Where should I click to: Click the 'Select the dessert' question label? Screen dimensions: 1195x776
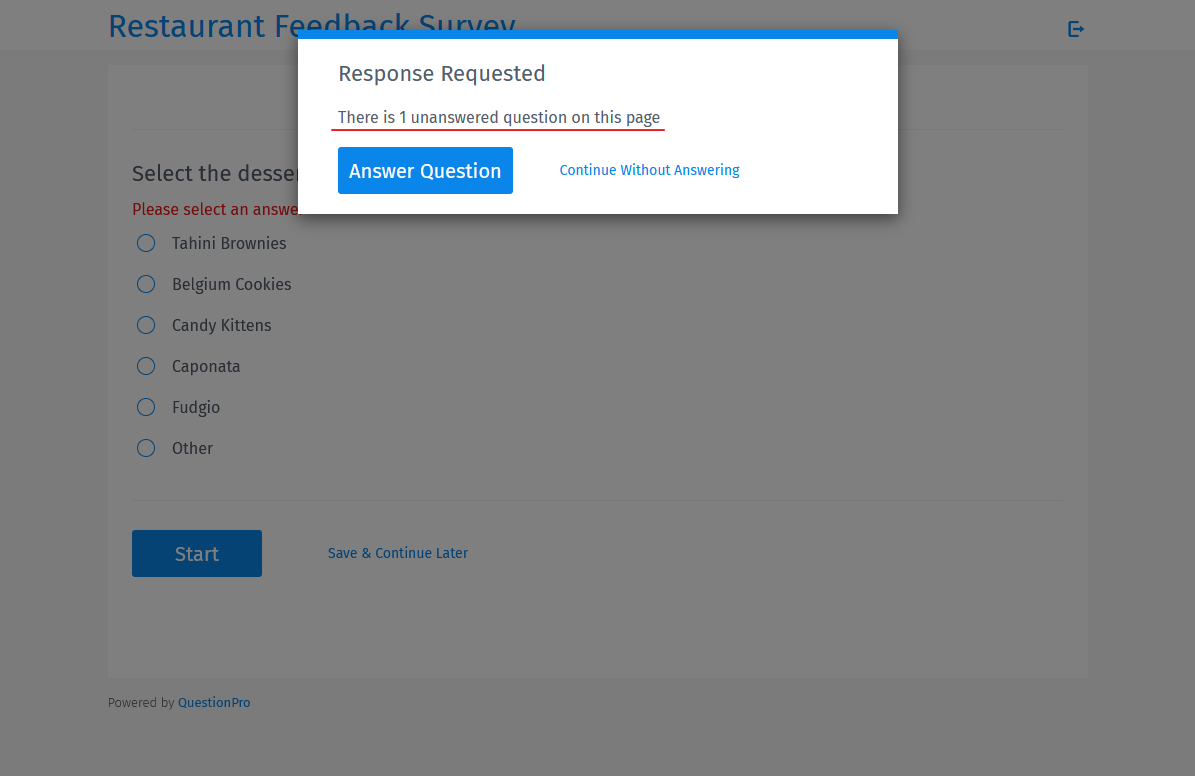point(216,173)
